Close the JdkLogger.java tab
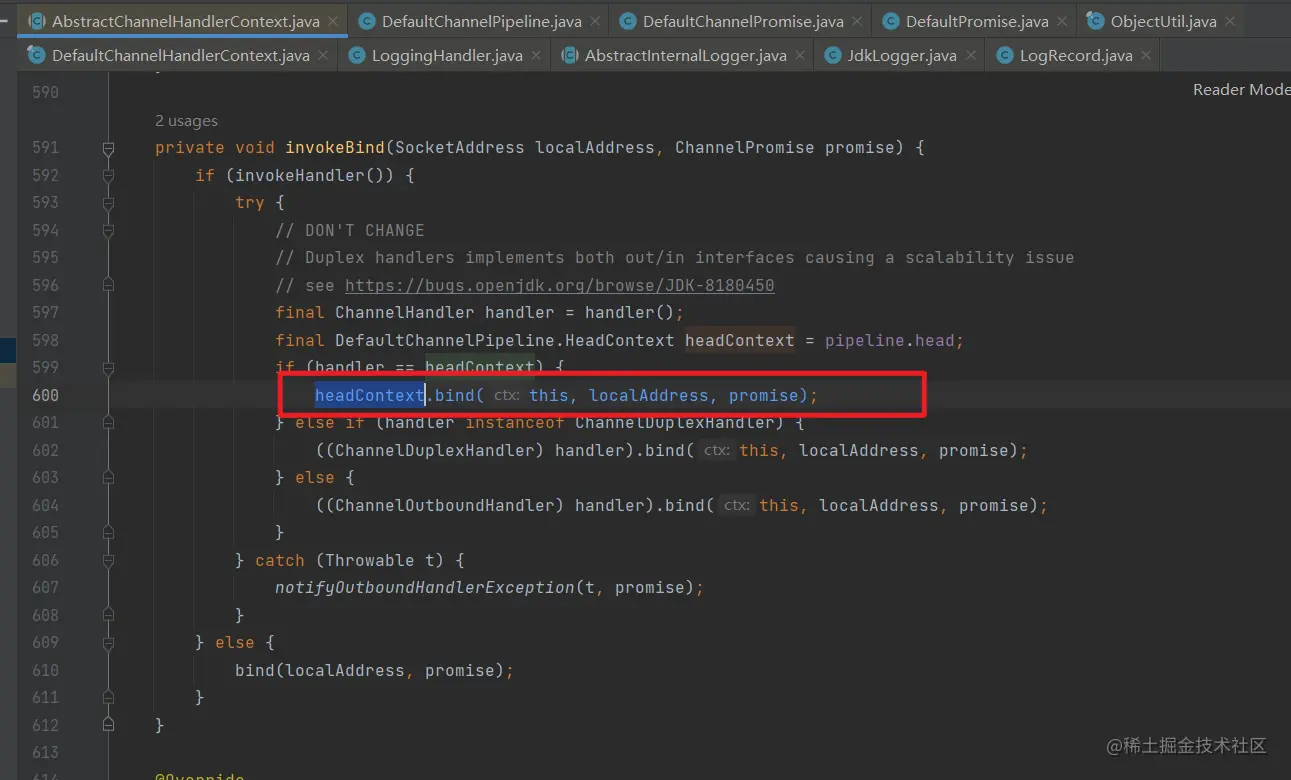 pyautogui.click(x=969, y=56)
